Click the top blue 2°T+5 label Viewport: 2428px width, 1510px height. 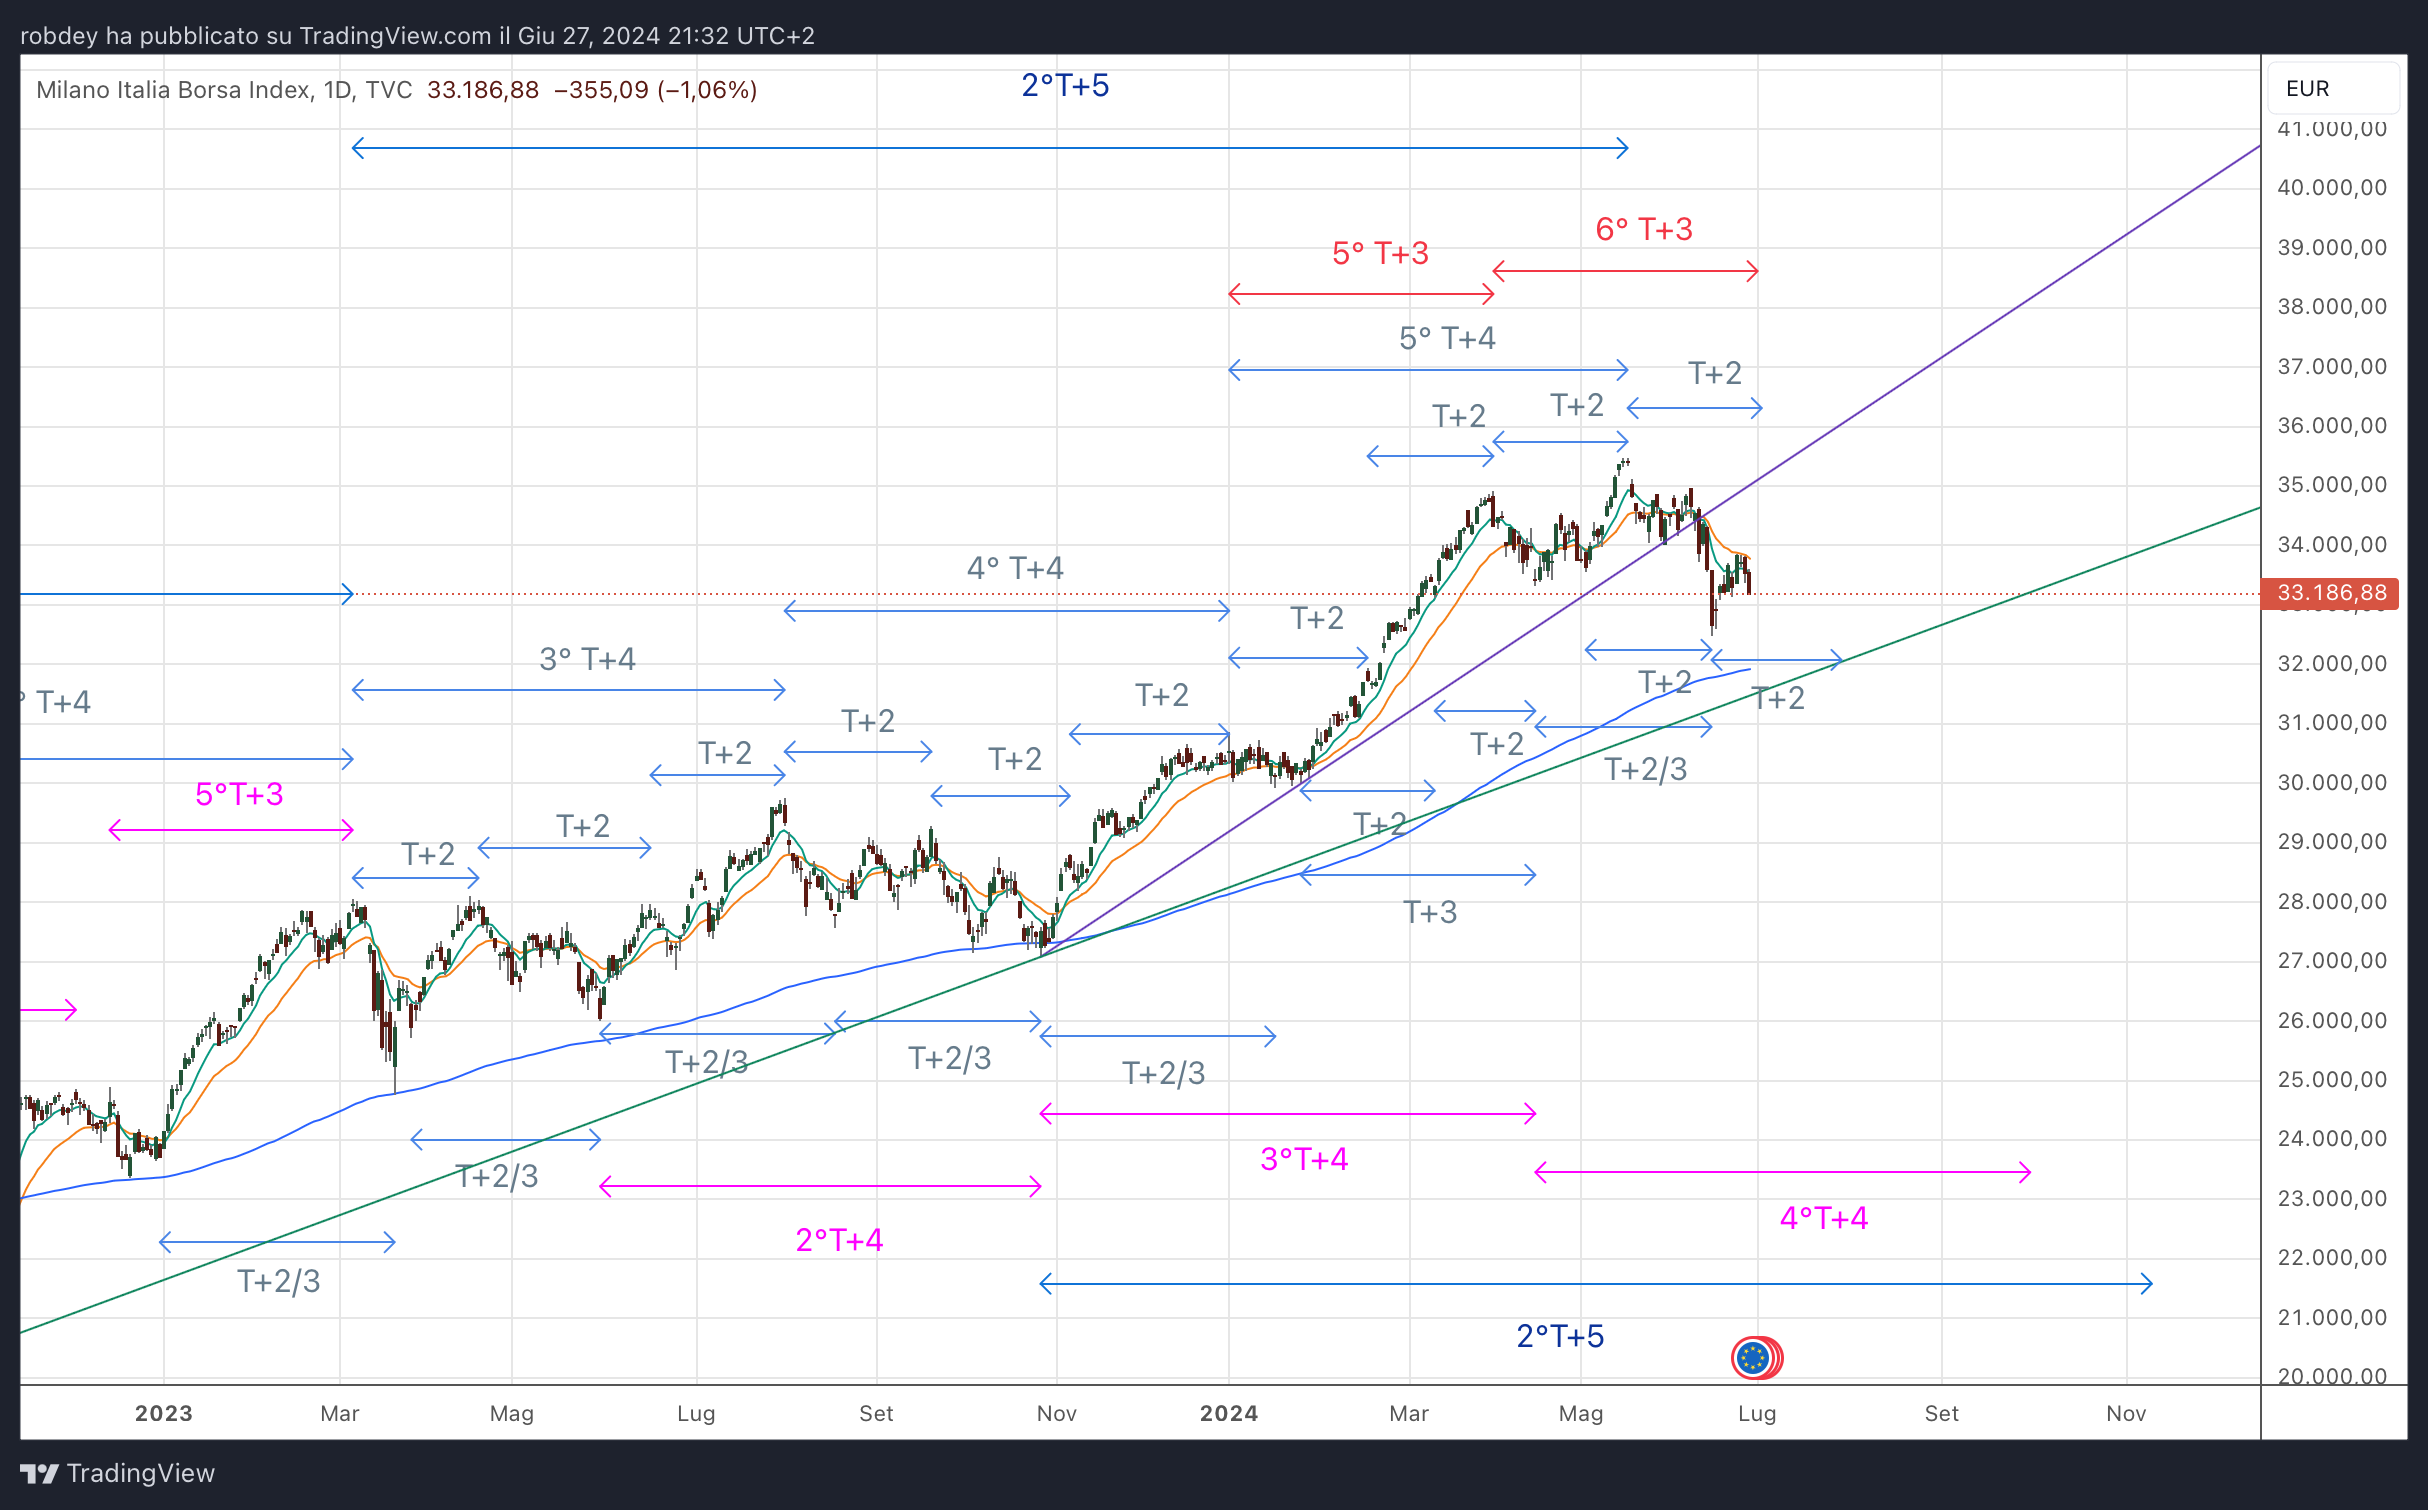coord(1065,86)
